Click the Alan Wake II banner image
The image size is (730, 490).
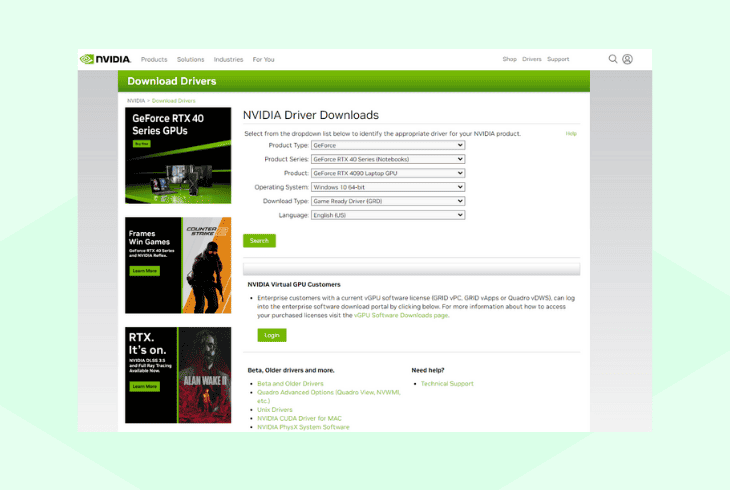pos(204,375)
